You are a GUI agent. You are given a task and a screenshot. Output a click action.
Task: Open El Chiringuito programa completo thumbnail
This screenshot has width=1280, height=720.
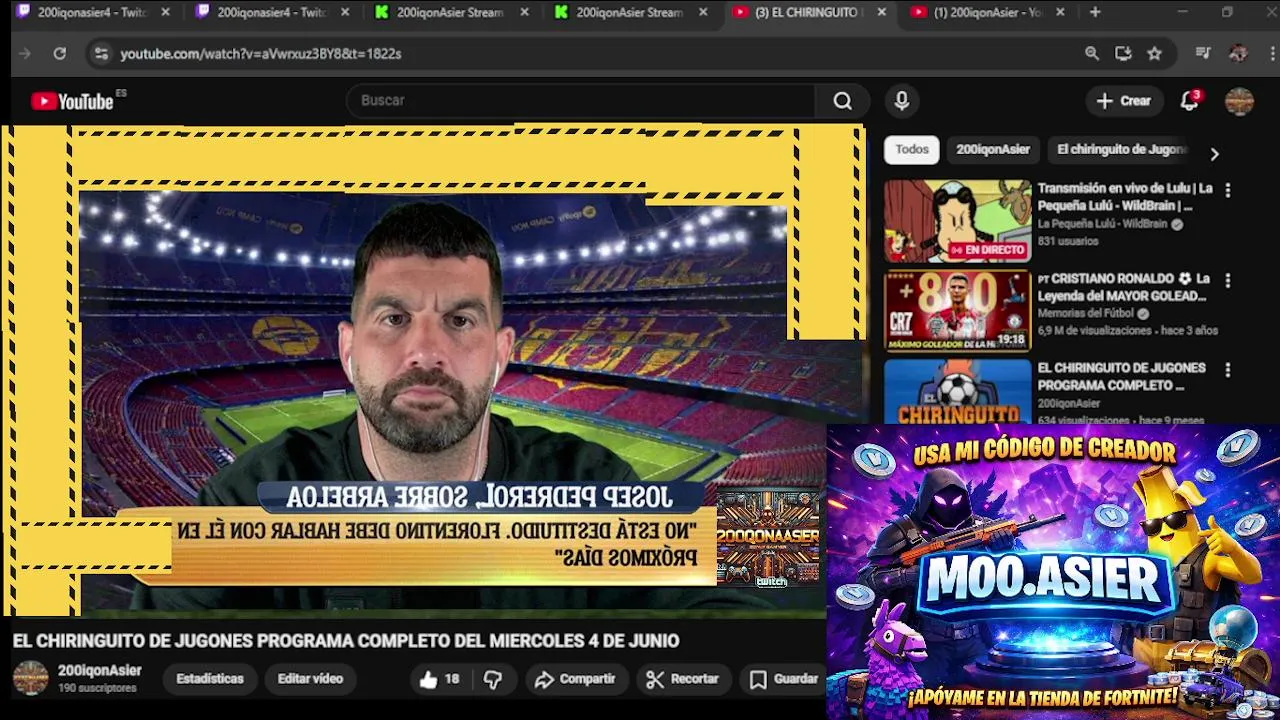pos(957,391)
